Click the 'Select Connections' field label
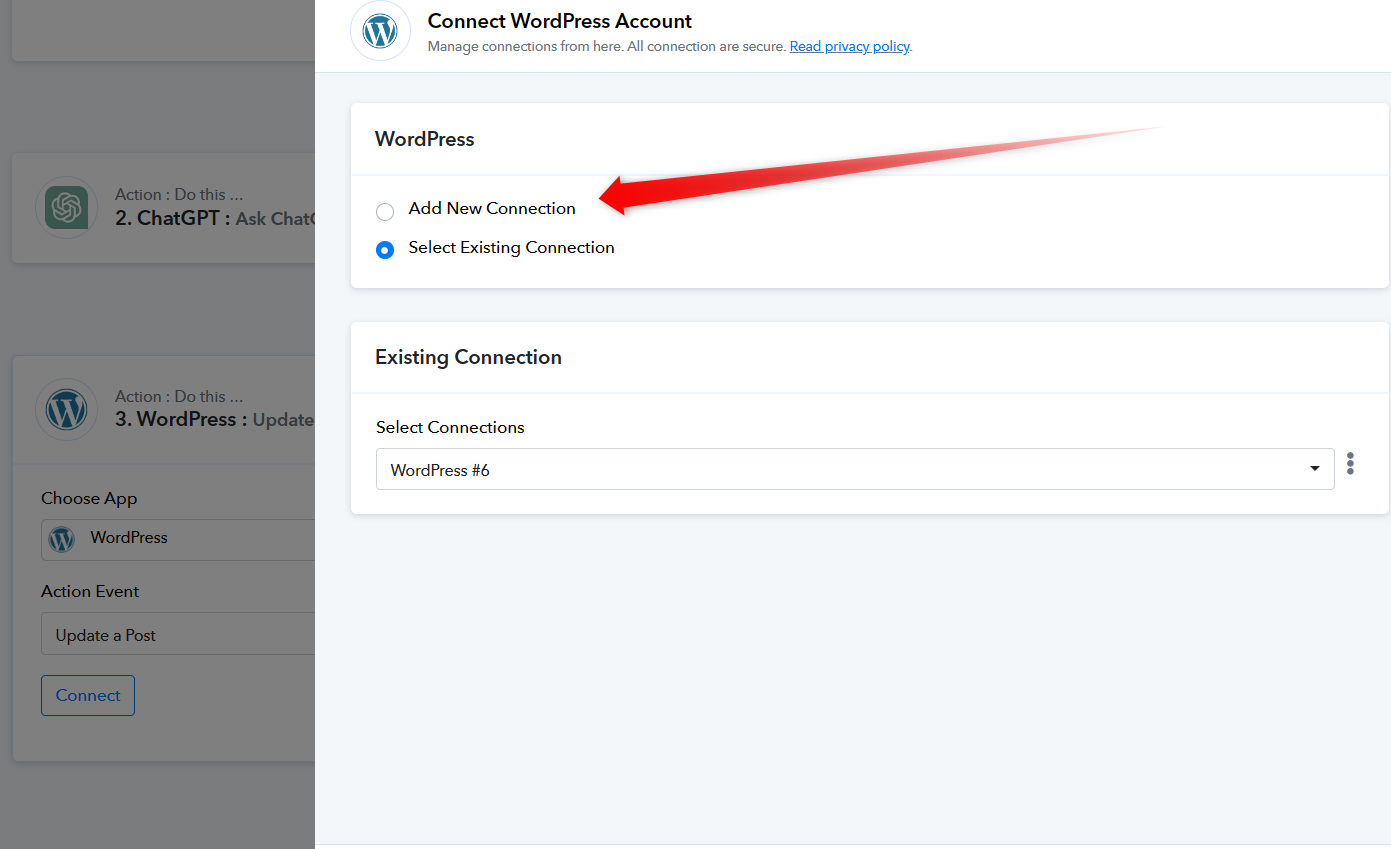The image size is (1391, 849). (x=450, y=427)
